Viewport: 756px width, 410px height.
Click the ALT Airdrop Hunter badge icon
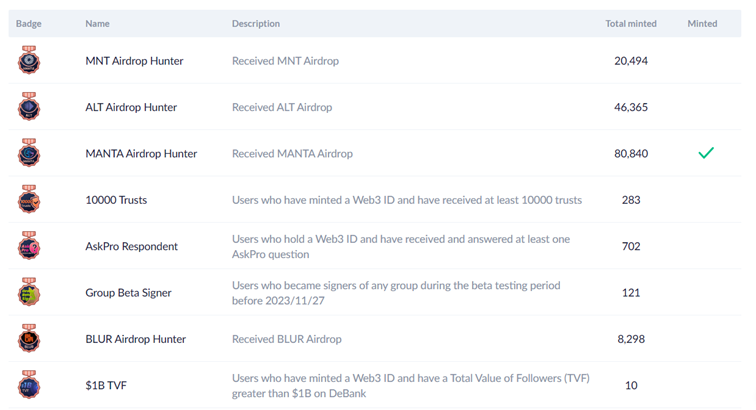point(29,107)
